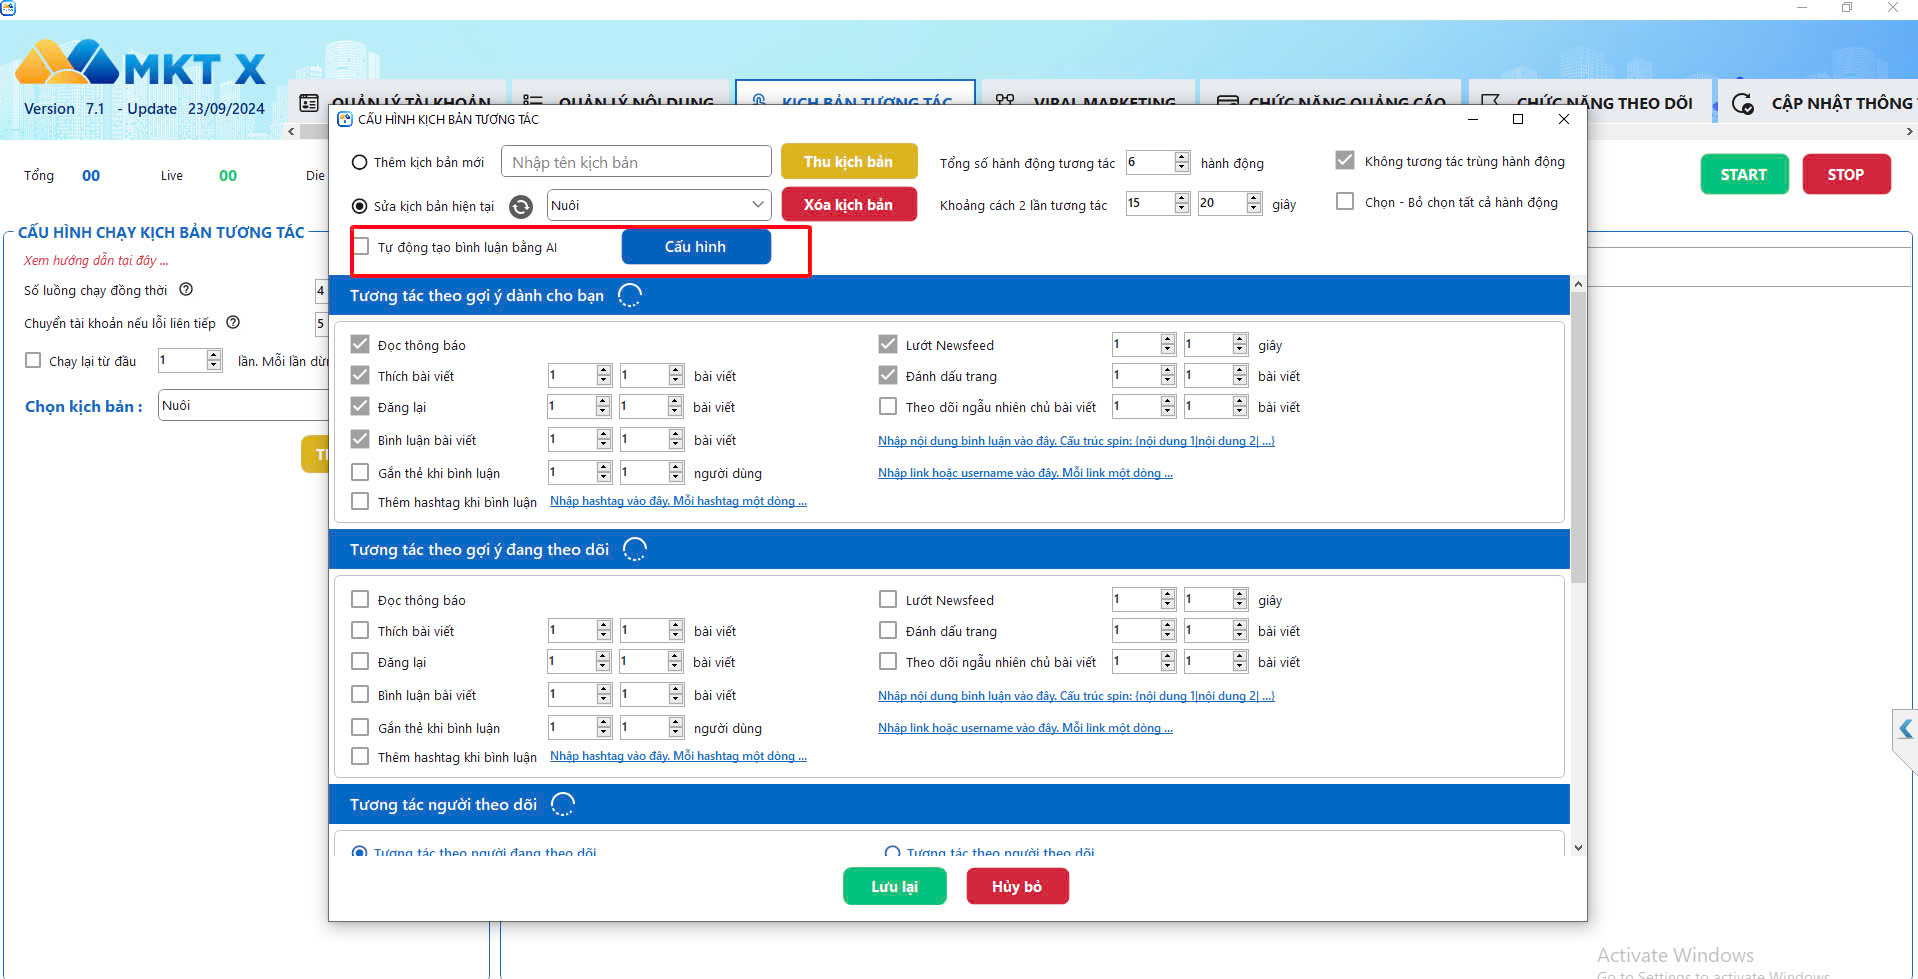
Task: Uncheck Lướt Newsfeed in first section
Action: pos(888,344)
